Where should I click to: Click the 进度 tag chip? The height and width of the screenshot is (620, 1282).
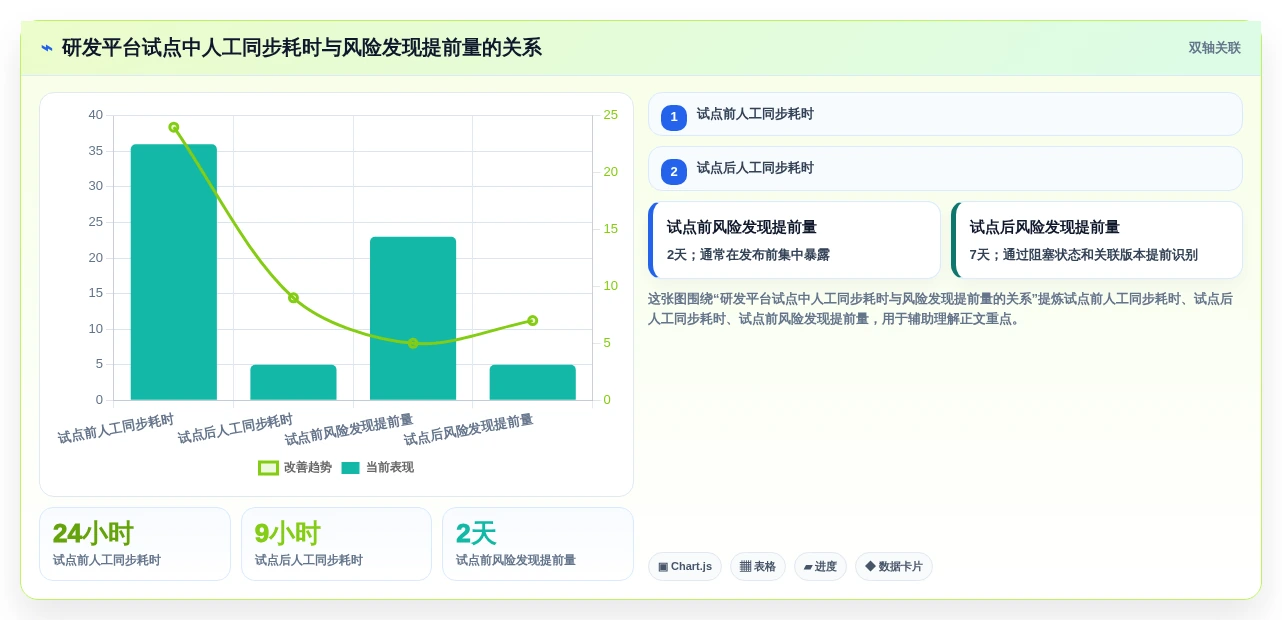coord(820,567)
